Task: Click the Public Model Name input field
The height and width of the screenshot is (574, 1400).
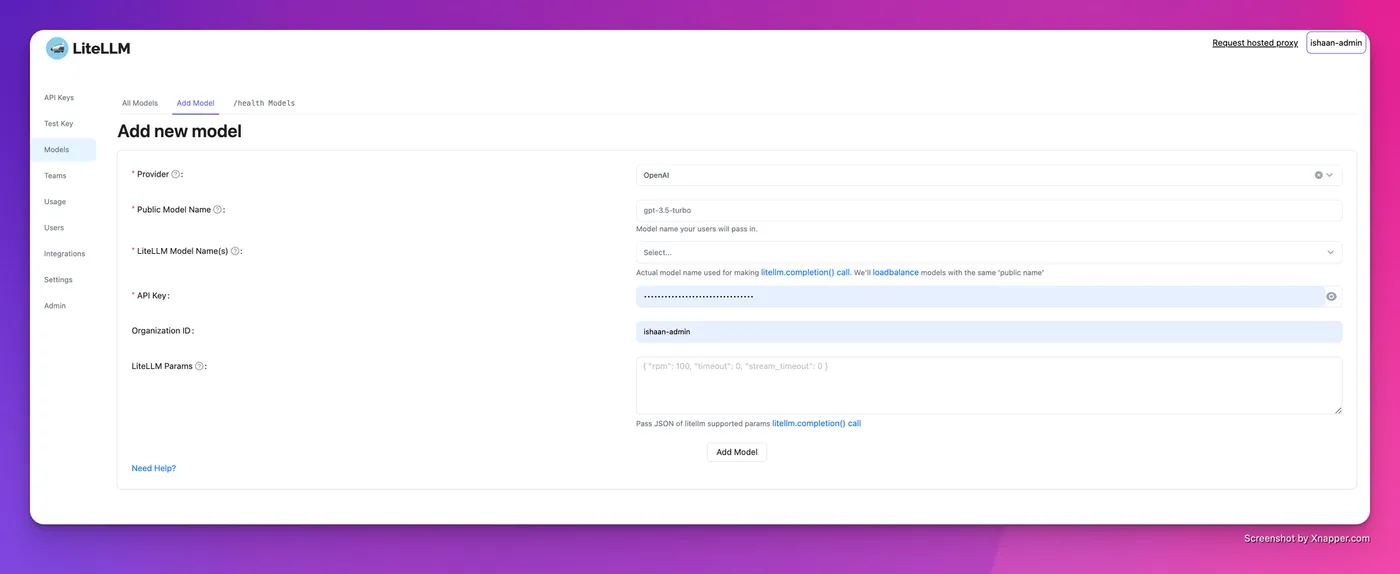Action: [989, 210]
